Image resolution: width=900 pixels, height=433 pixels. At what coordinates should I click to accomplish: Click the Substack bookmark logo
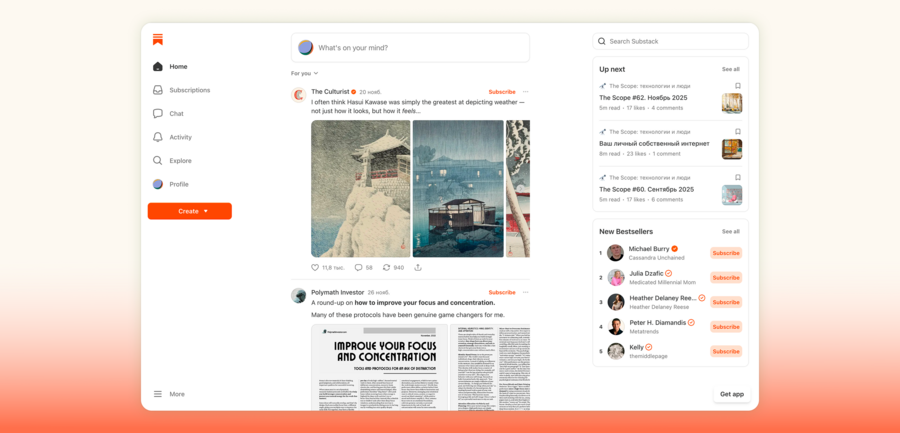[158, 40]
